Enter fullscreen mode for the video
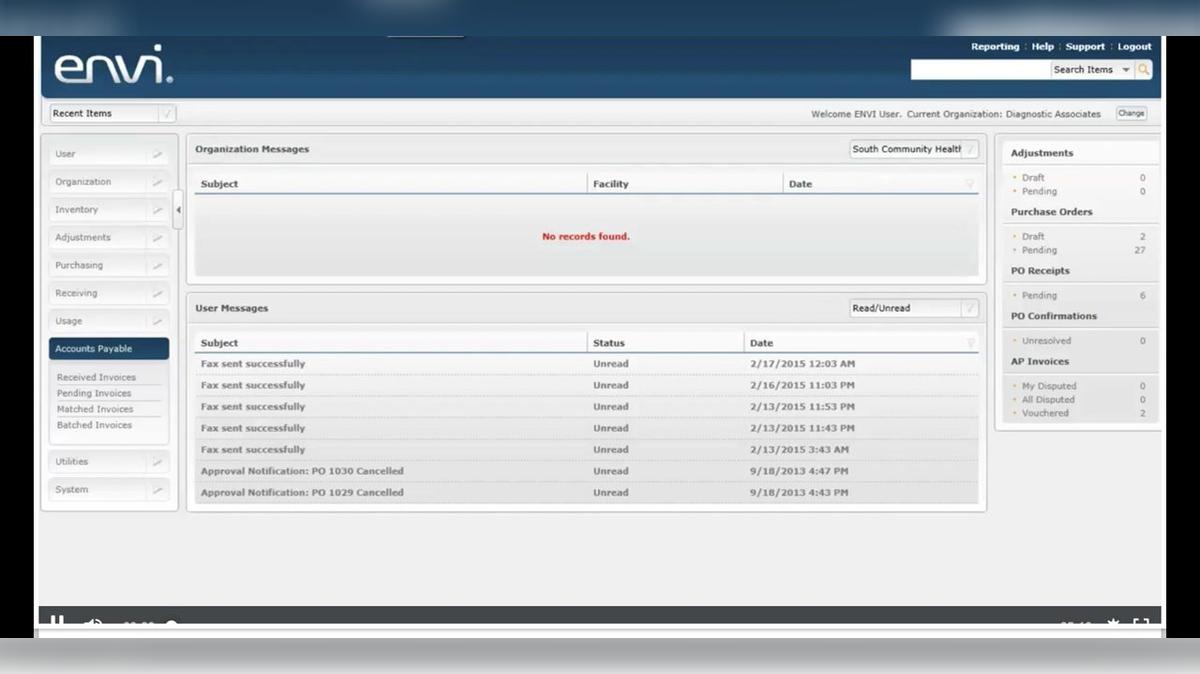Screen dimensions: 1200x674 coord(1141,622)
